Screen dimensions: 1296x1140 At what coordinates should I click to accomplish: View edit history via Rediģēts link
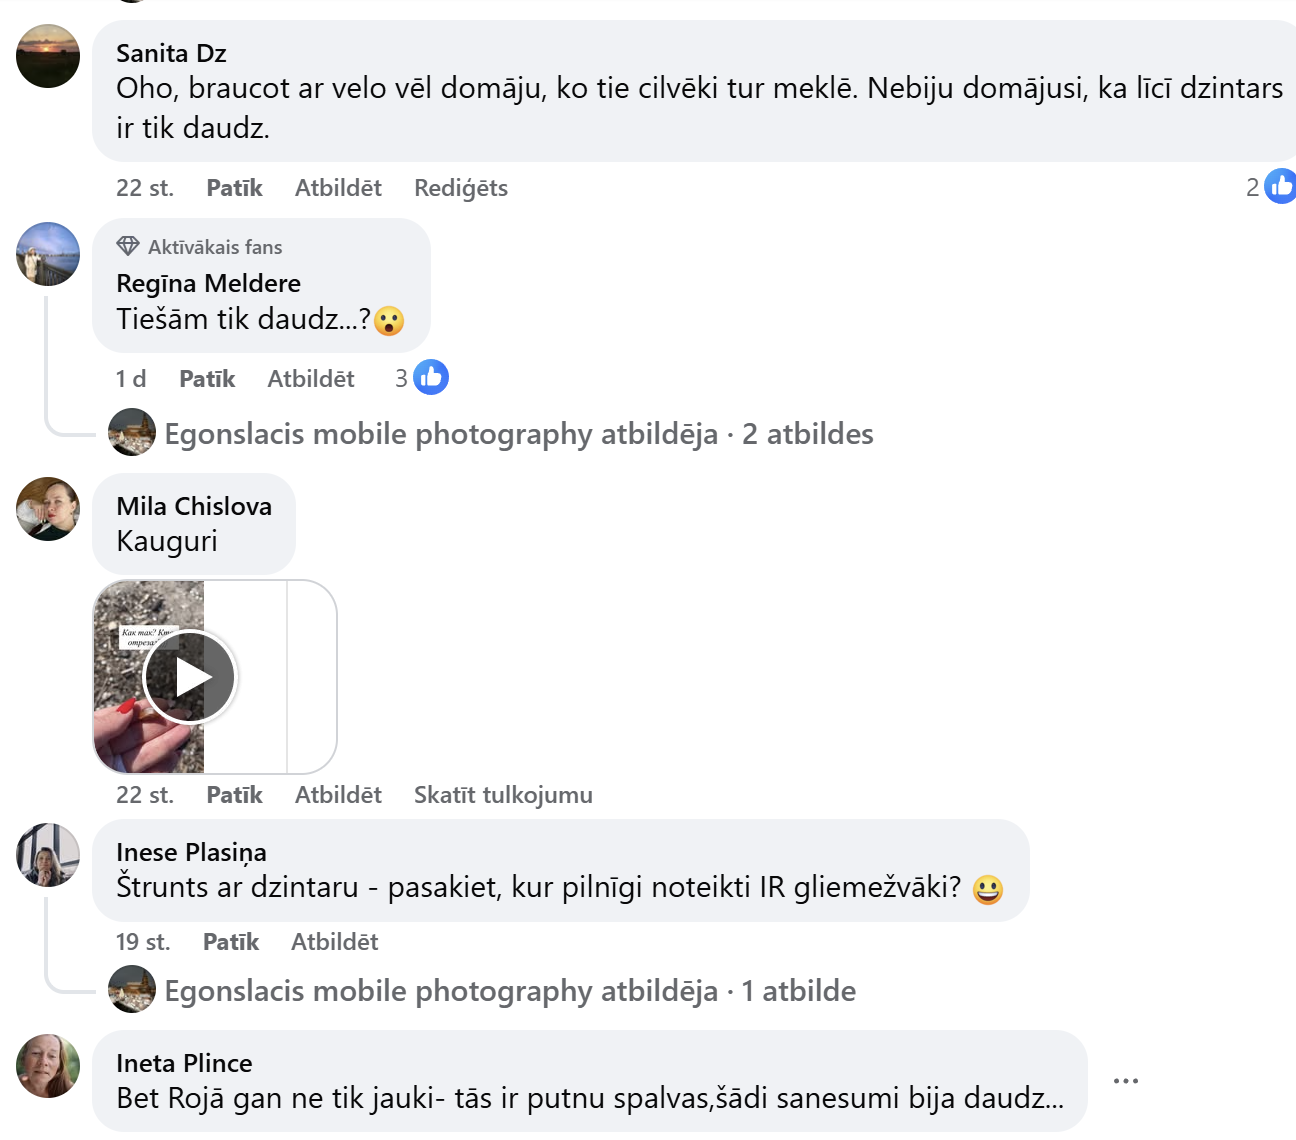(x=460, y=188)
